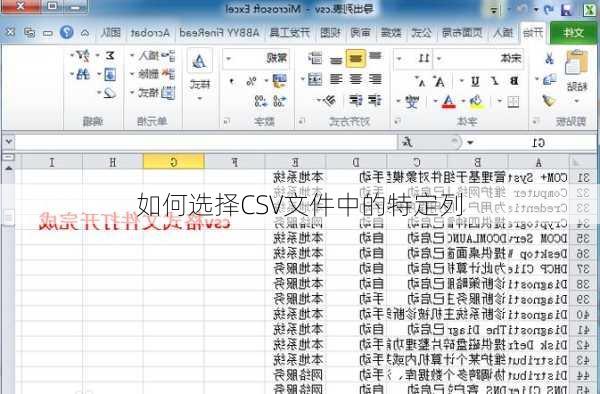Click the Decrease Font Size icon
The width and height of the screenshot is (600, 394).
[421, 82]
